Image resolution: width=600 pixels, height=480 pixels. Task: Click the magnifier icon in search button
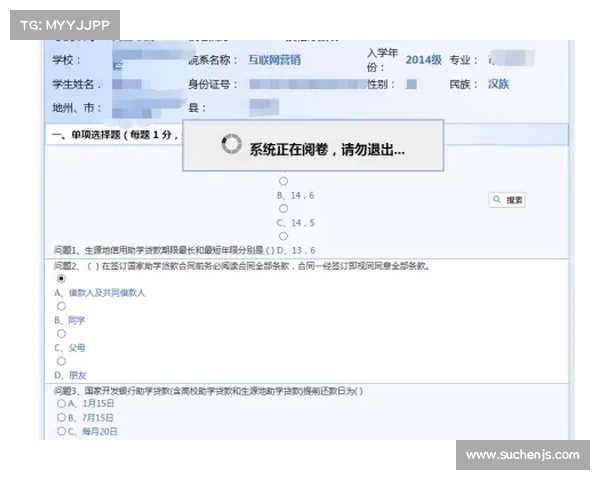tap(497, 199)
